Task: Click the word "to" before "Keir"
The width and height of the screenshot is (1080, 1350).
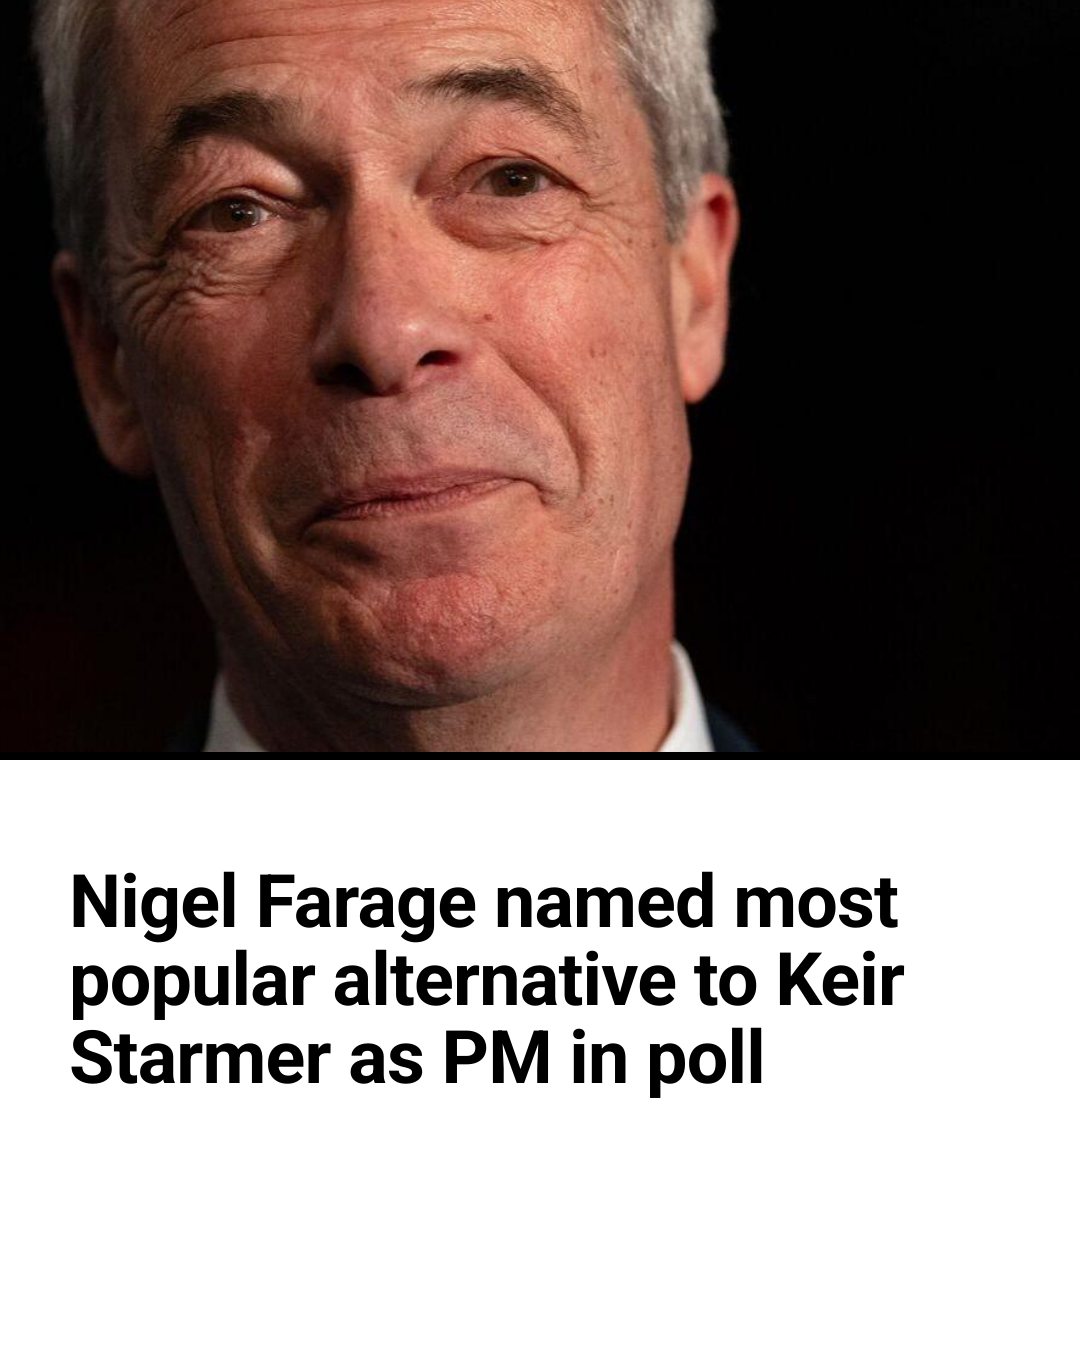Action: coord(735,984)
